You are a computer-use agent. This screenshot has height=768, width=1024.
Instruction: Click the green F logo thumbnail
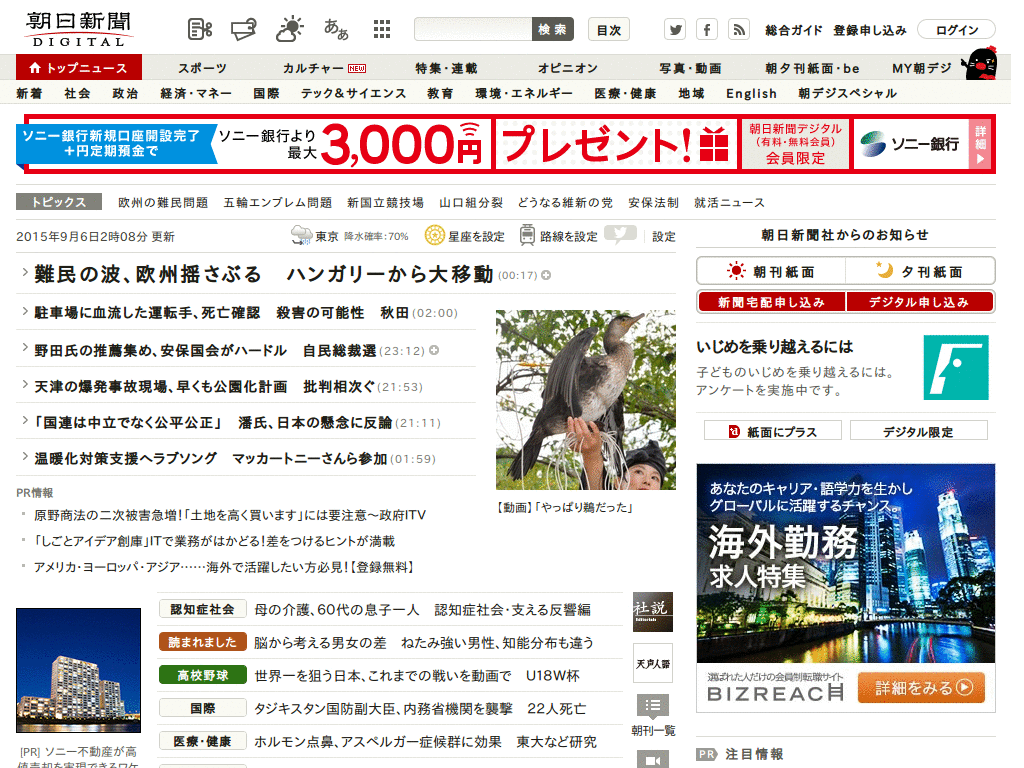pos(956,368)
